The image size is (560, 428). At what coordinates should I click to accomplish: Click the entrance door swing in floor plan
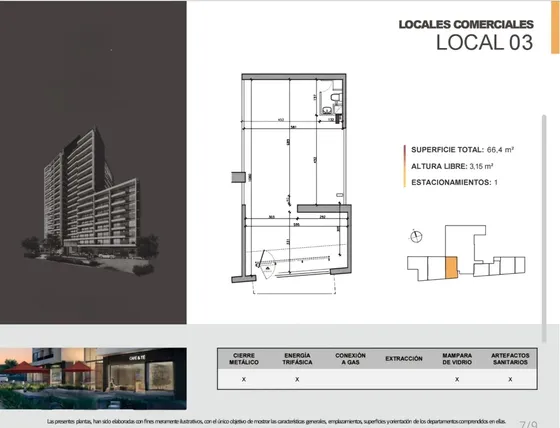(266, 265)
